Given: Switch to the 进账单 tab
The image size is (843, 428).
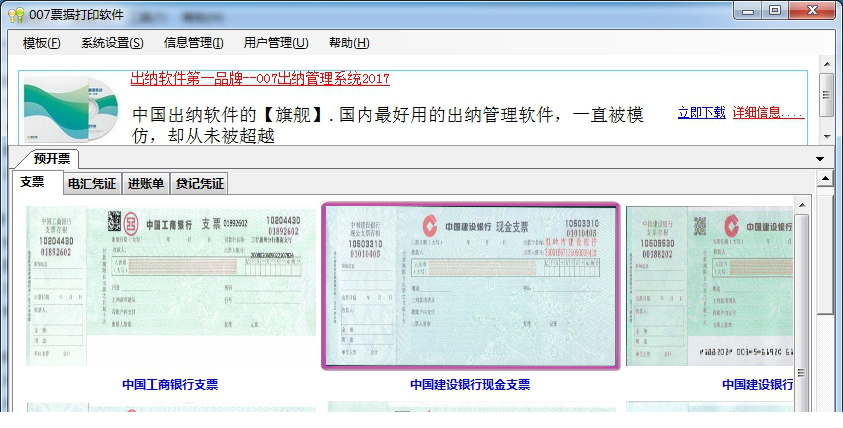Looking at the screenshot, I should [146, 184].
